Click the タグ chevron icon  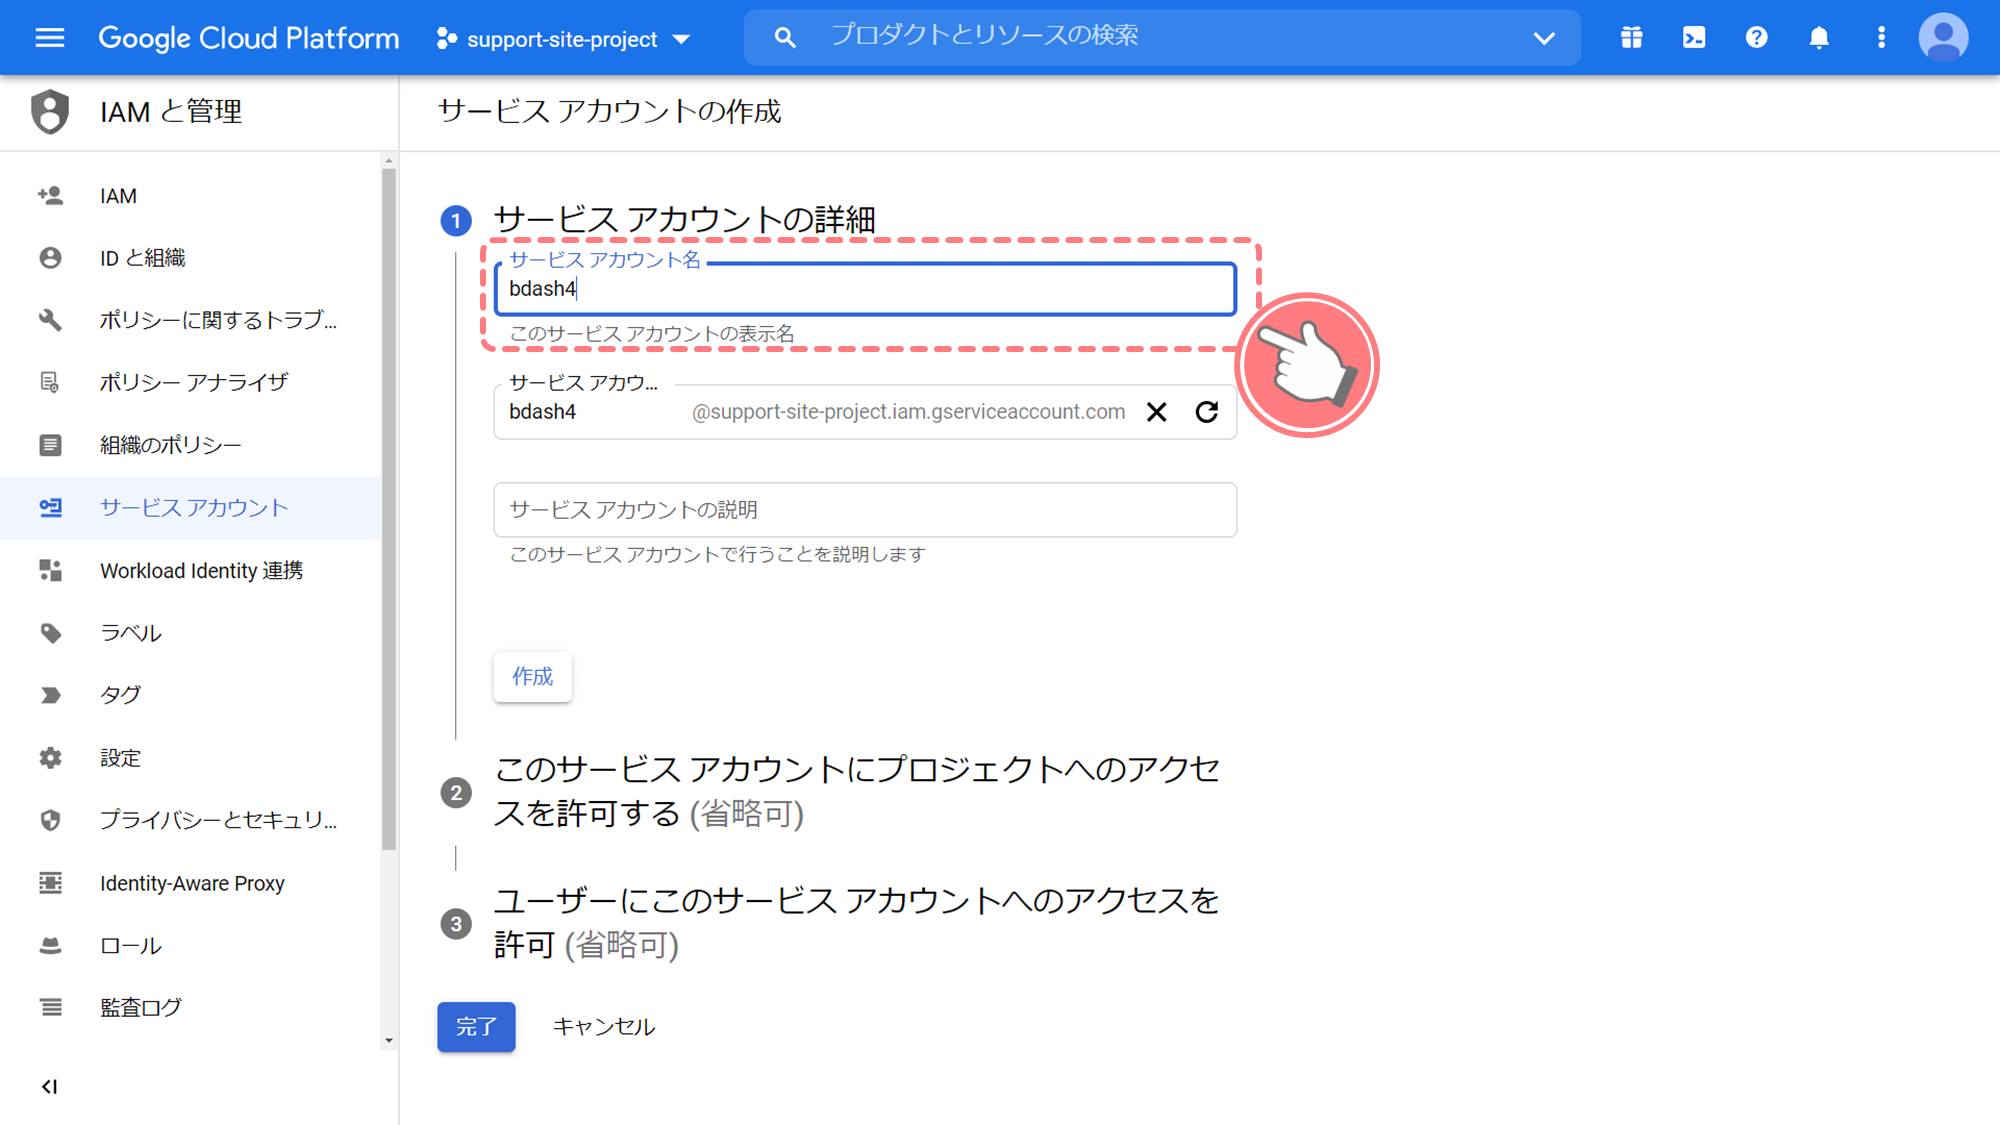pos(50,695)
